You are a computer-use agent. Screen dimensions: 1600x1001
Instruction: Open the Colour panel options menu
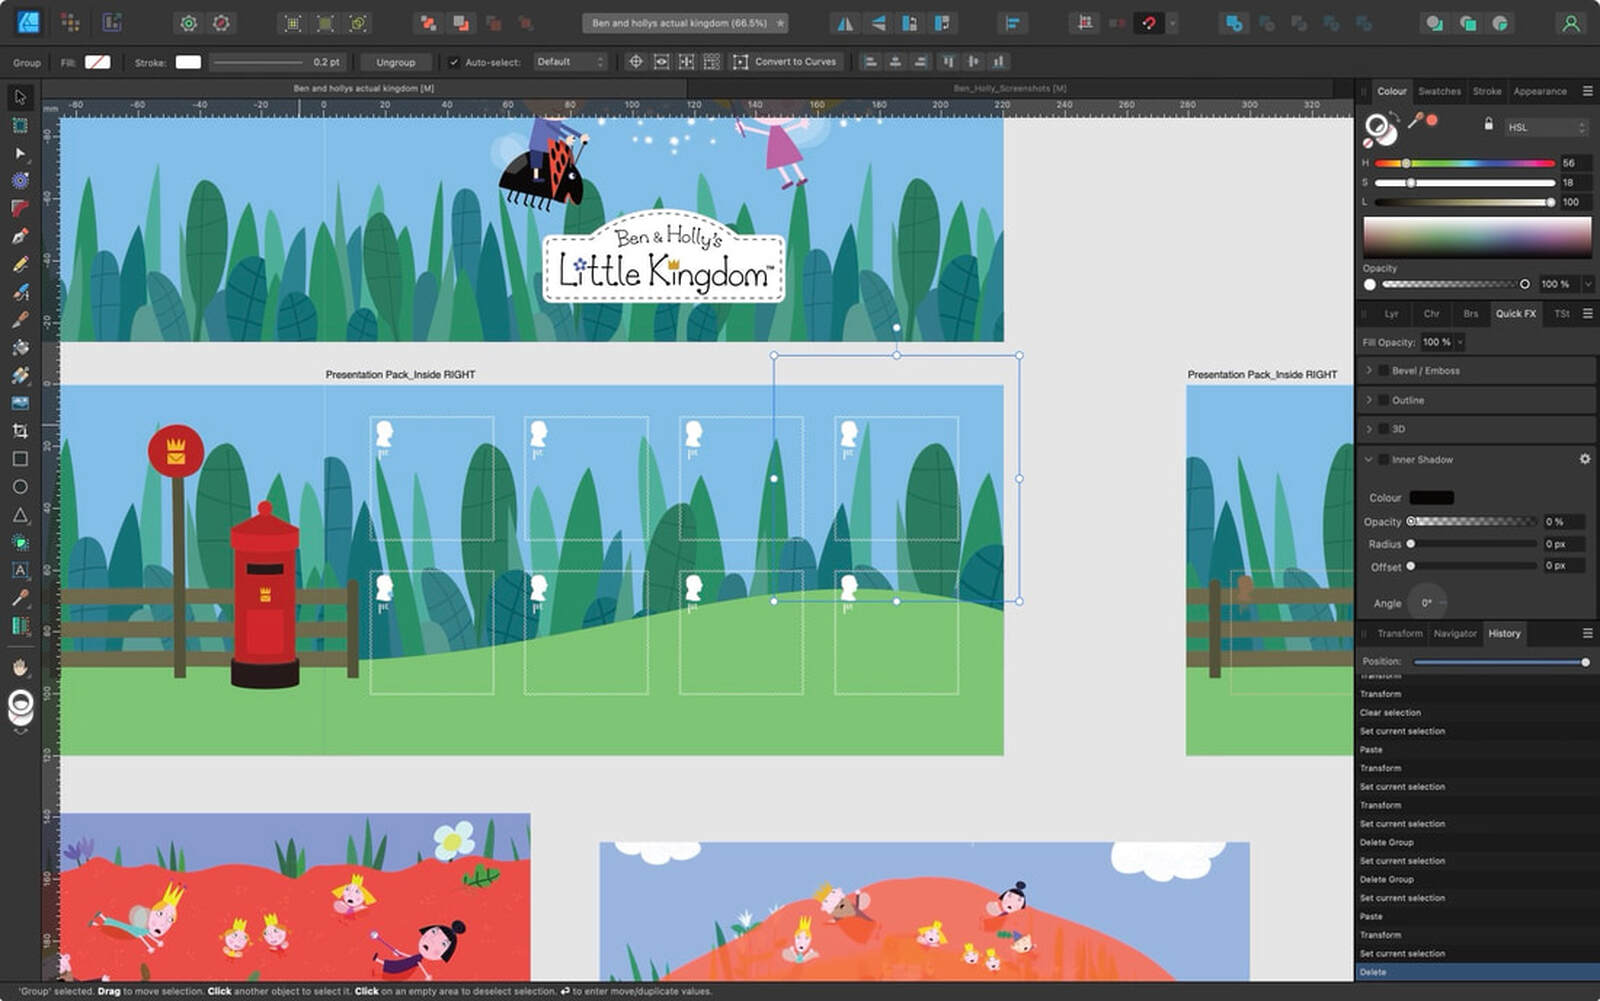click(x=1587, y=91)
